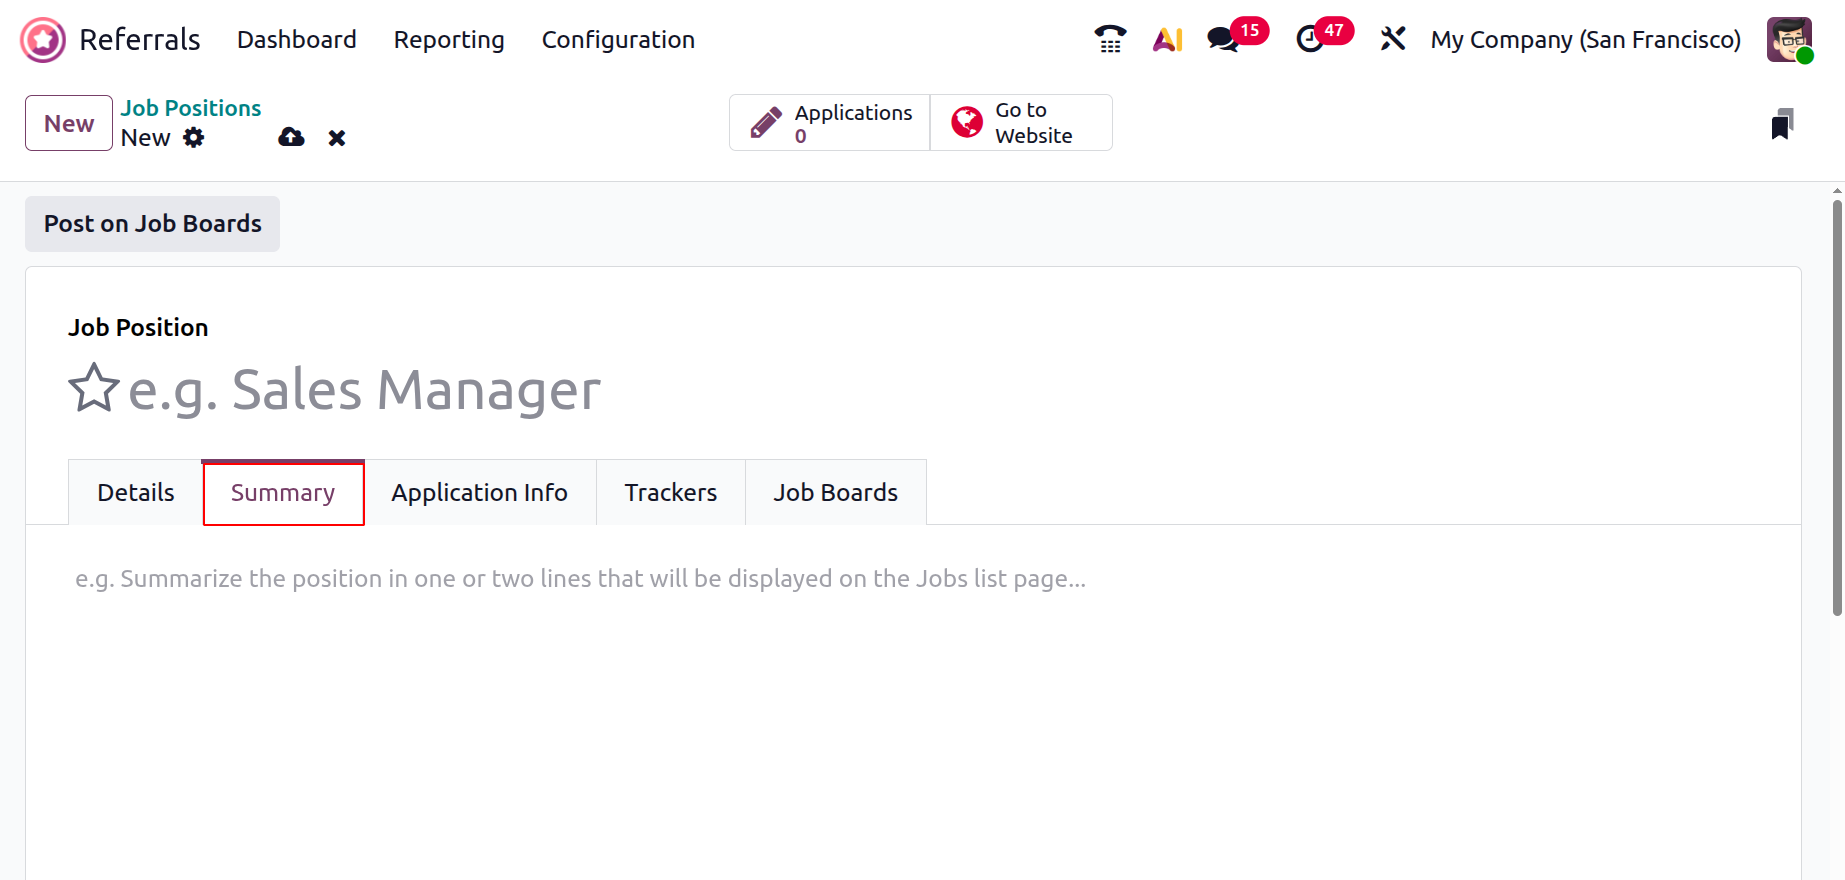Viewport: 1845px width, 880px height.
Task: Click the Referrals app title
Action: 140,40
